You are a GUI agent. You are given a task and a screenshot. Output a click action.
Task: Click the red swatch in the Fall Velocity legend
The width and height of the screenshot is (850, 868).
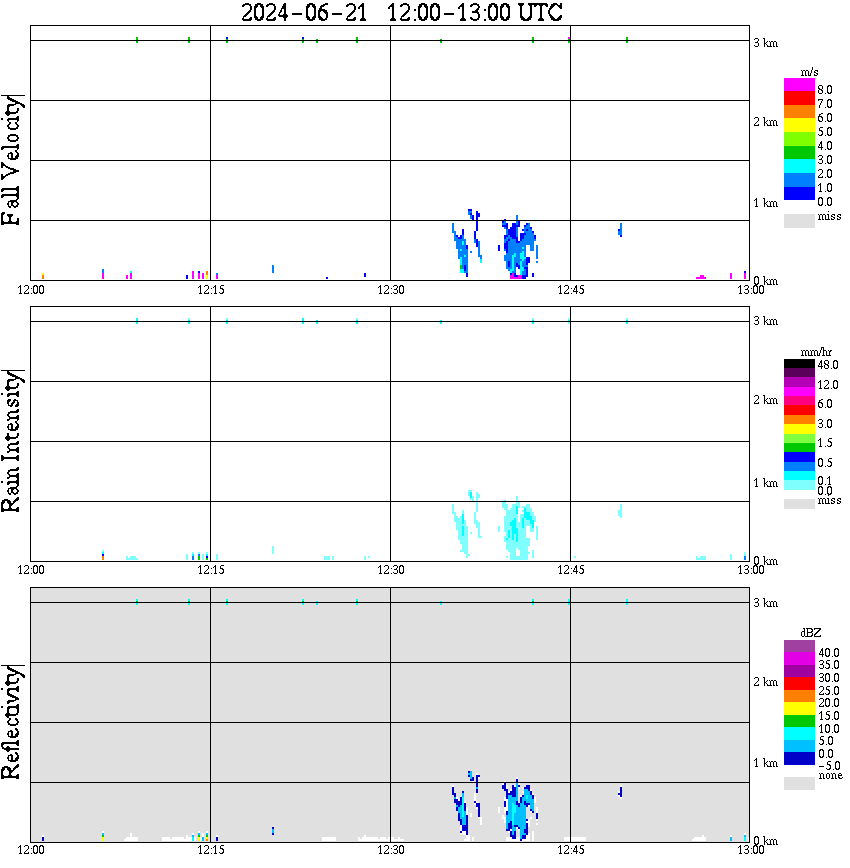[x=799, y=99]
